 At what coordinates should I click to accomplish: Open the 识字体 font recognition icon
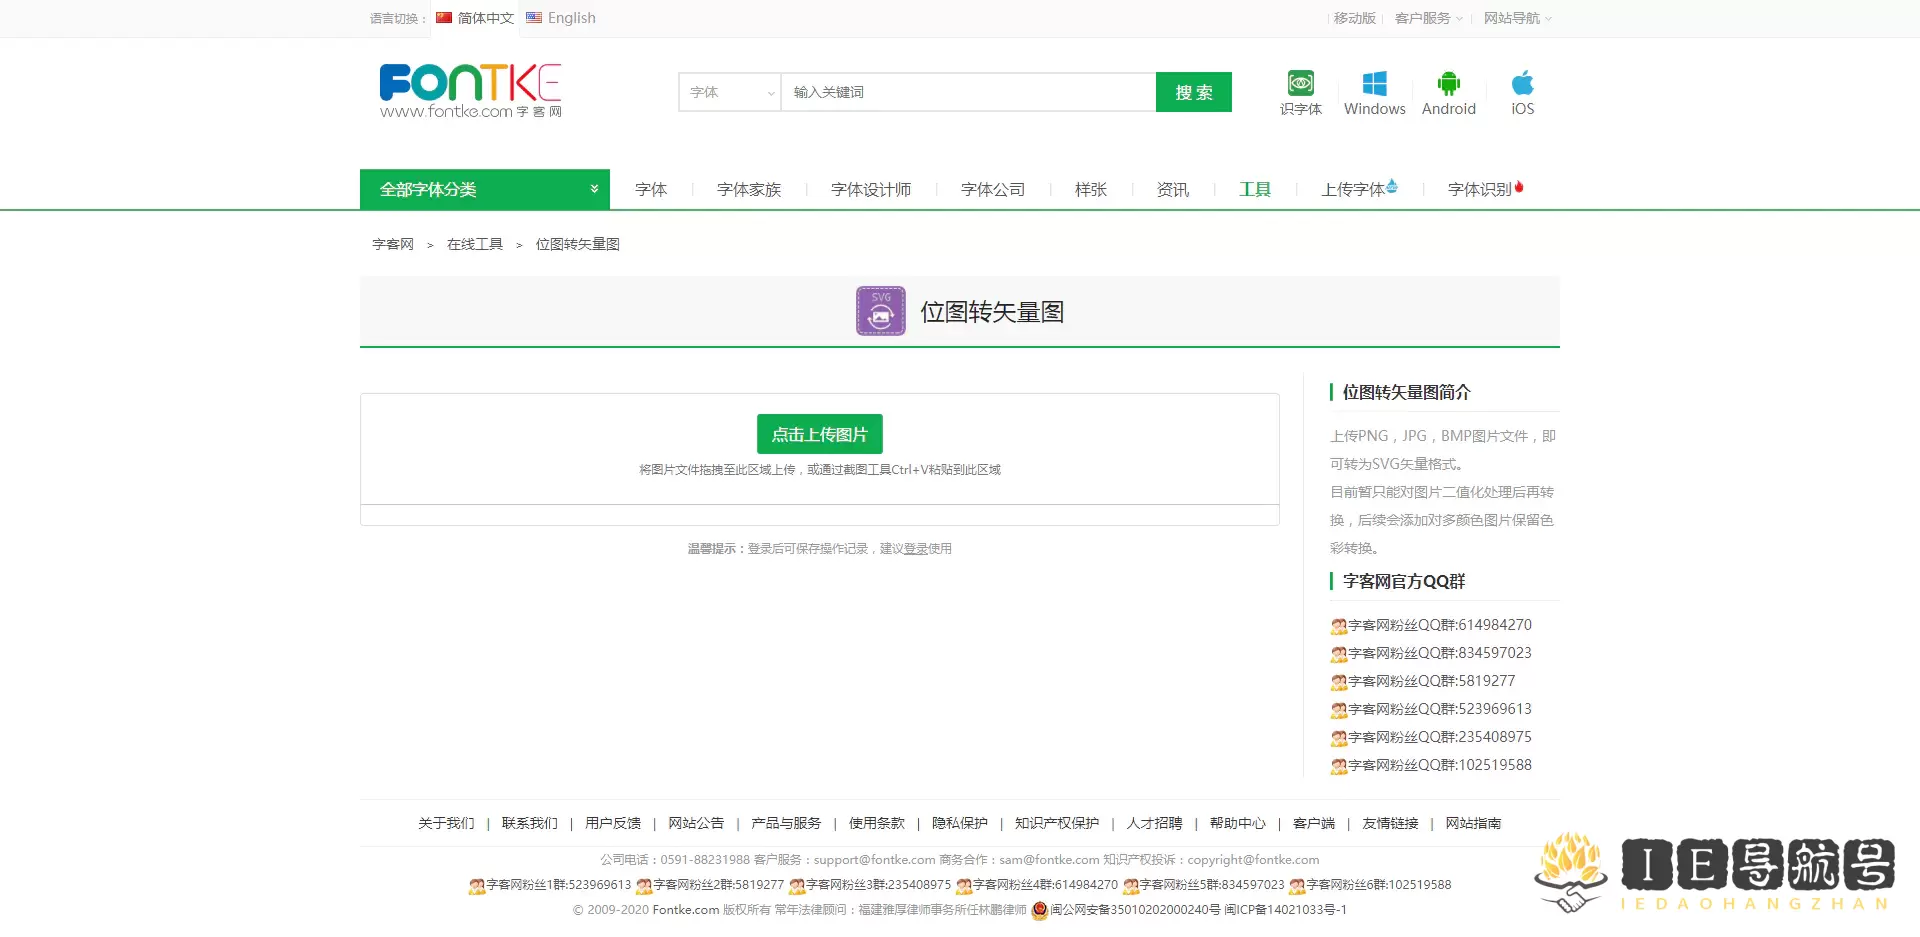click(x=1300, y=84)
